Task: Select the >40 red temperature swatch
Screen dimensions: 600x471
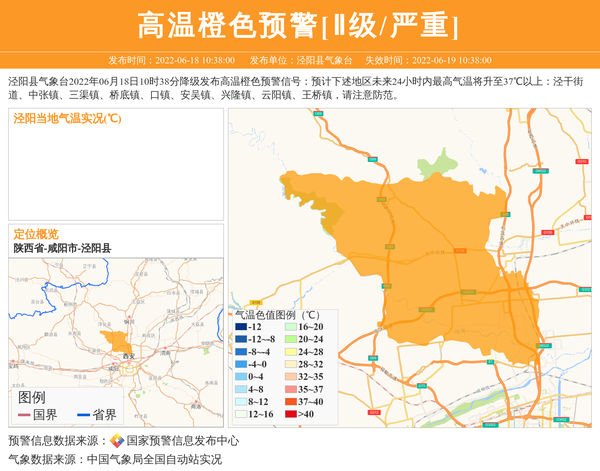Action: coord(290,414)
